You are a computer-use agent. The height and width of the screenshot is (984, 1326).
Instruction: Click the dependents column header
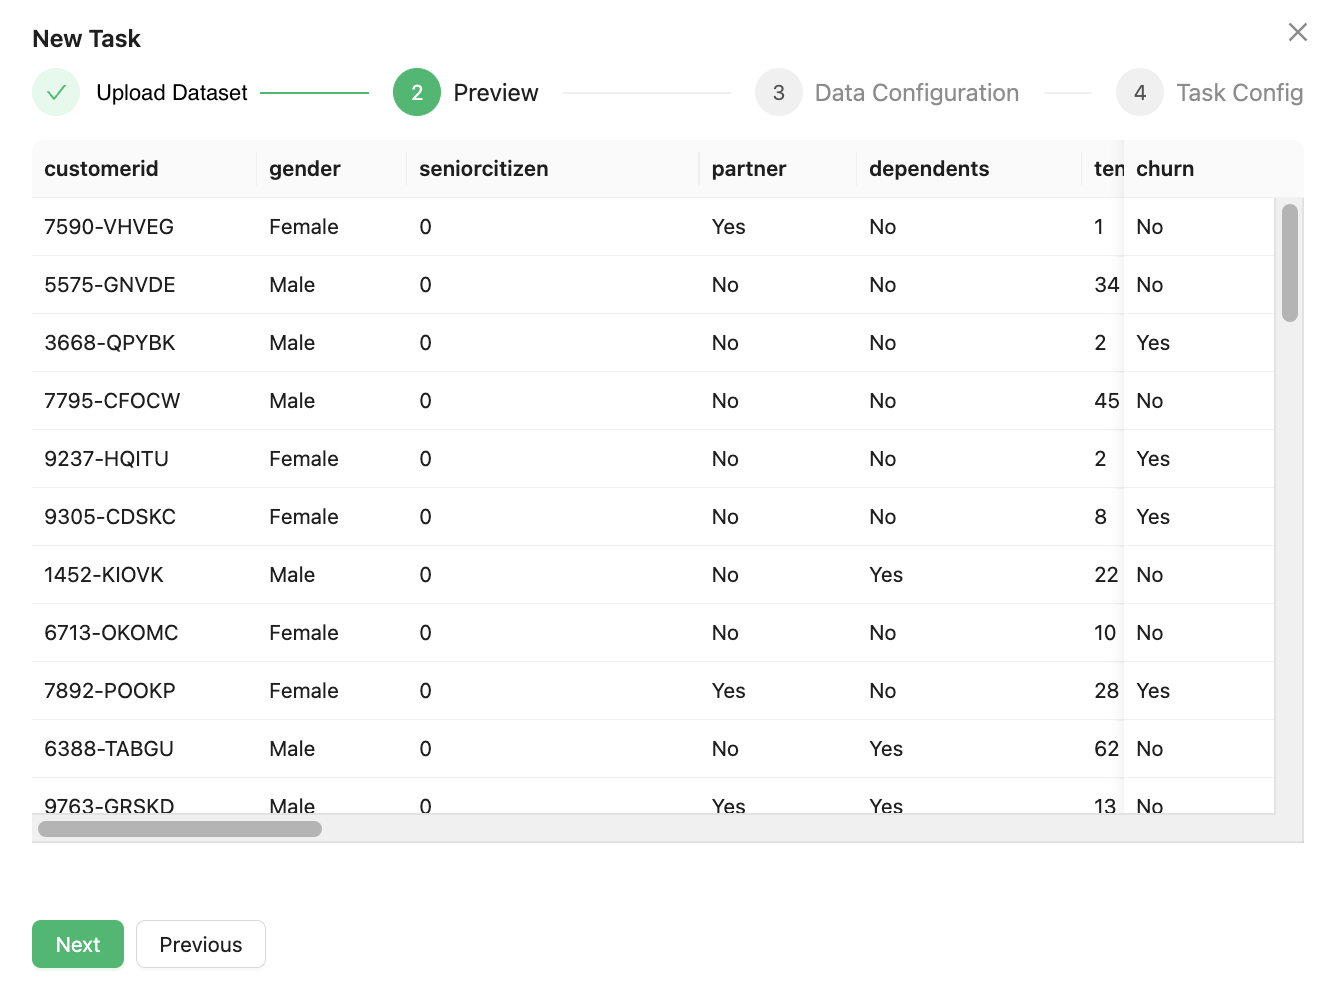(928, 169)
